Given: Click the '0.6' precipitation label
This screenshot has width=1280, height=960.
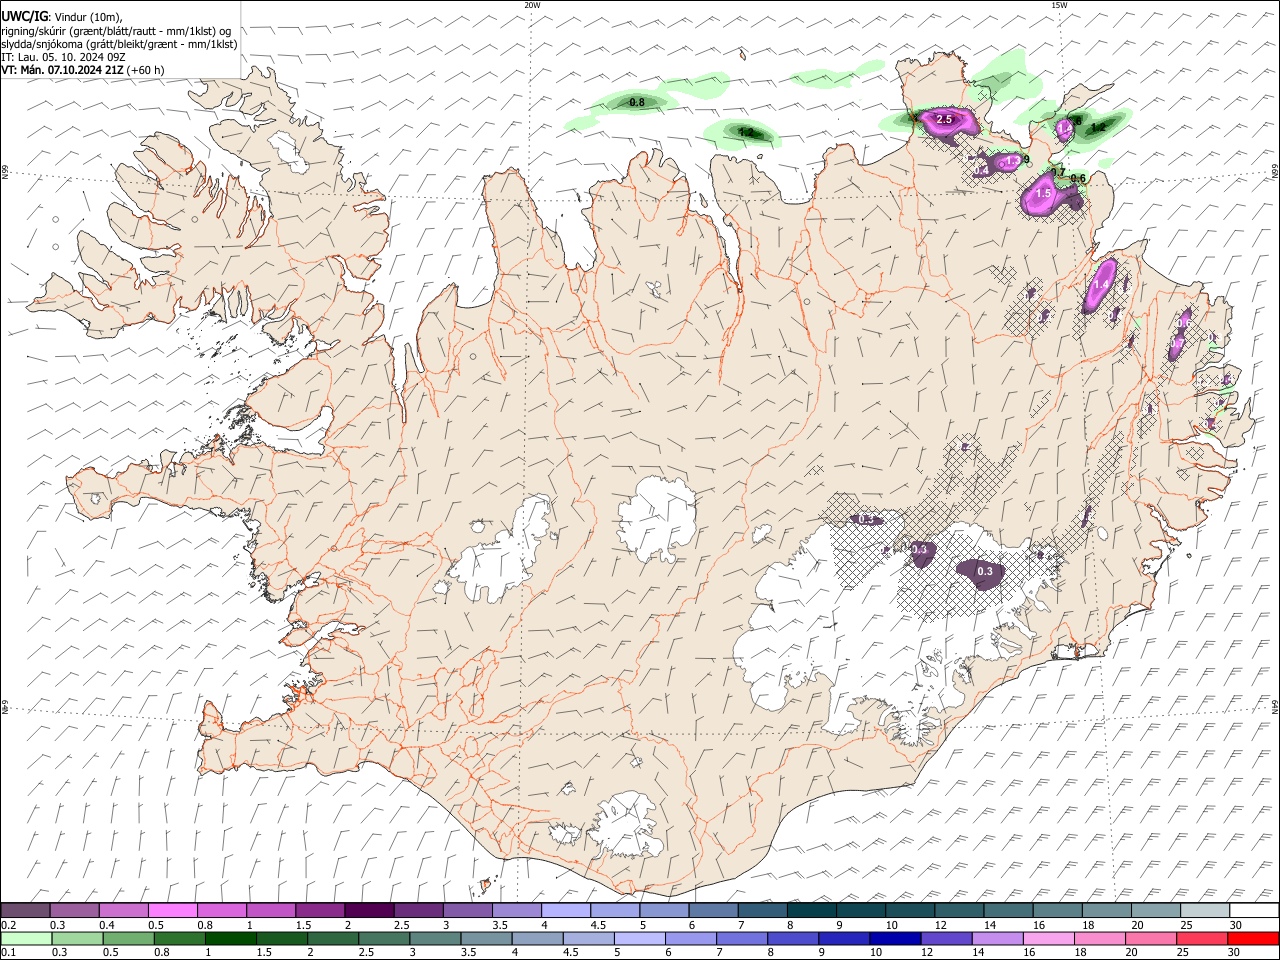Looking at the screenshot, I should [x=1078, y=179].
